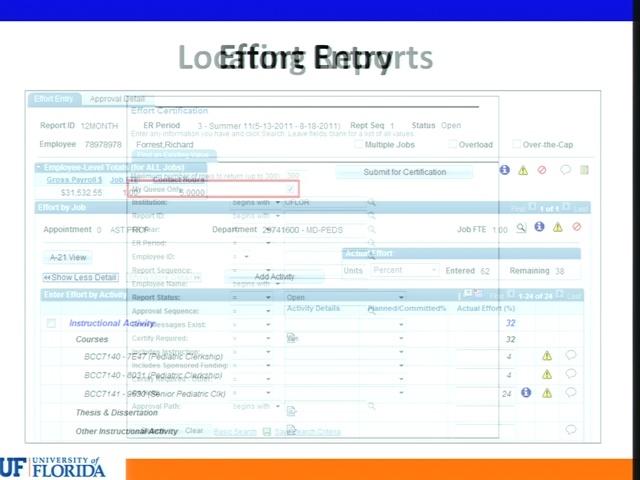
Task: Click the green grid icon at far right
Action: pos(584,169)
